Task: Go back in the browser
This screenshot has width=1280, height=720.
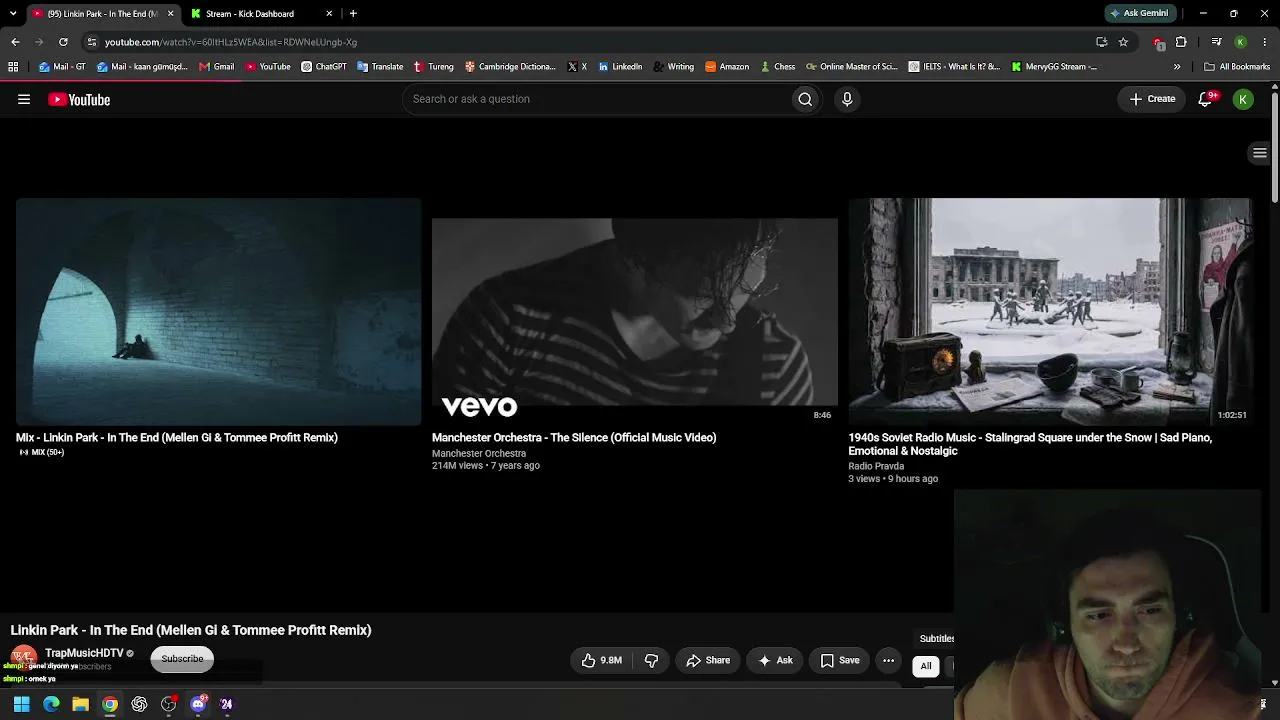Action: point(15,42)
